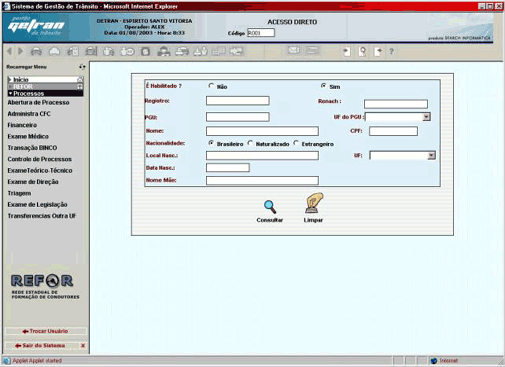Open Exame de Direção menu item

click(33, 182)
